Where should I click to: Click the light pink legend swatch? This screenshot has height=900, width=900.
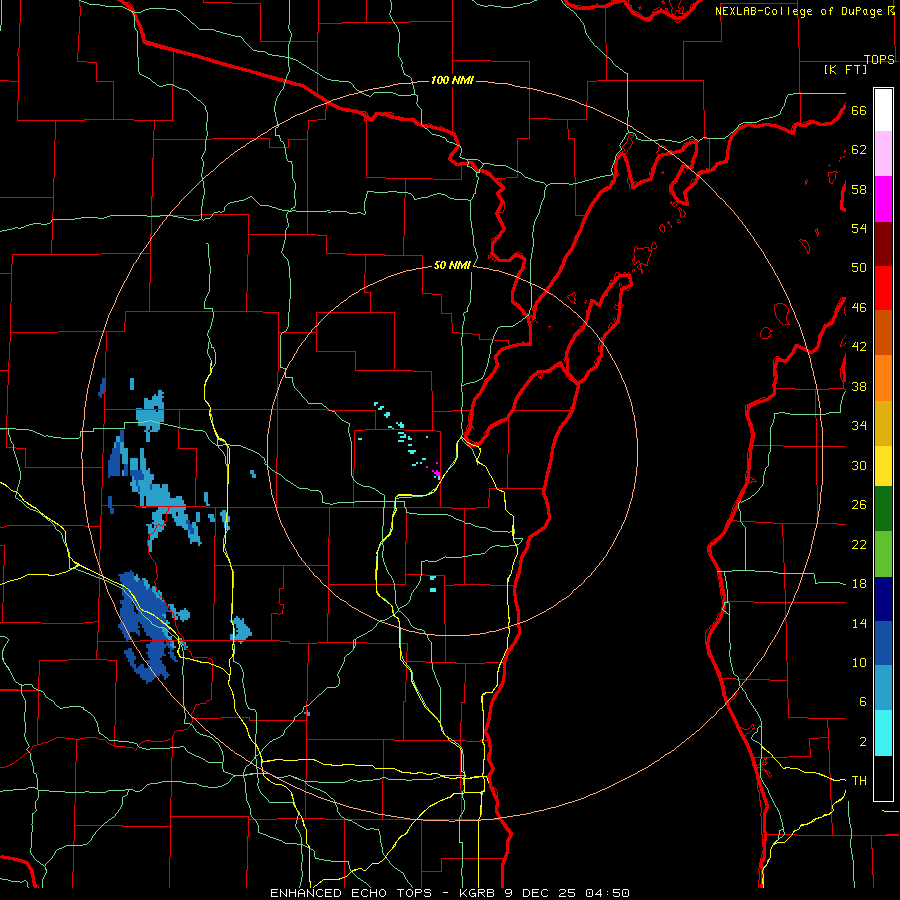[883, 154]
